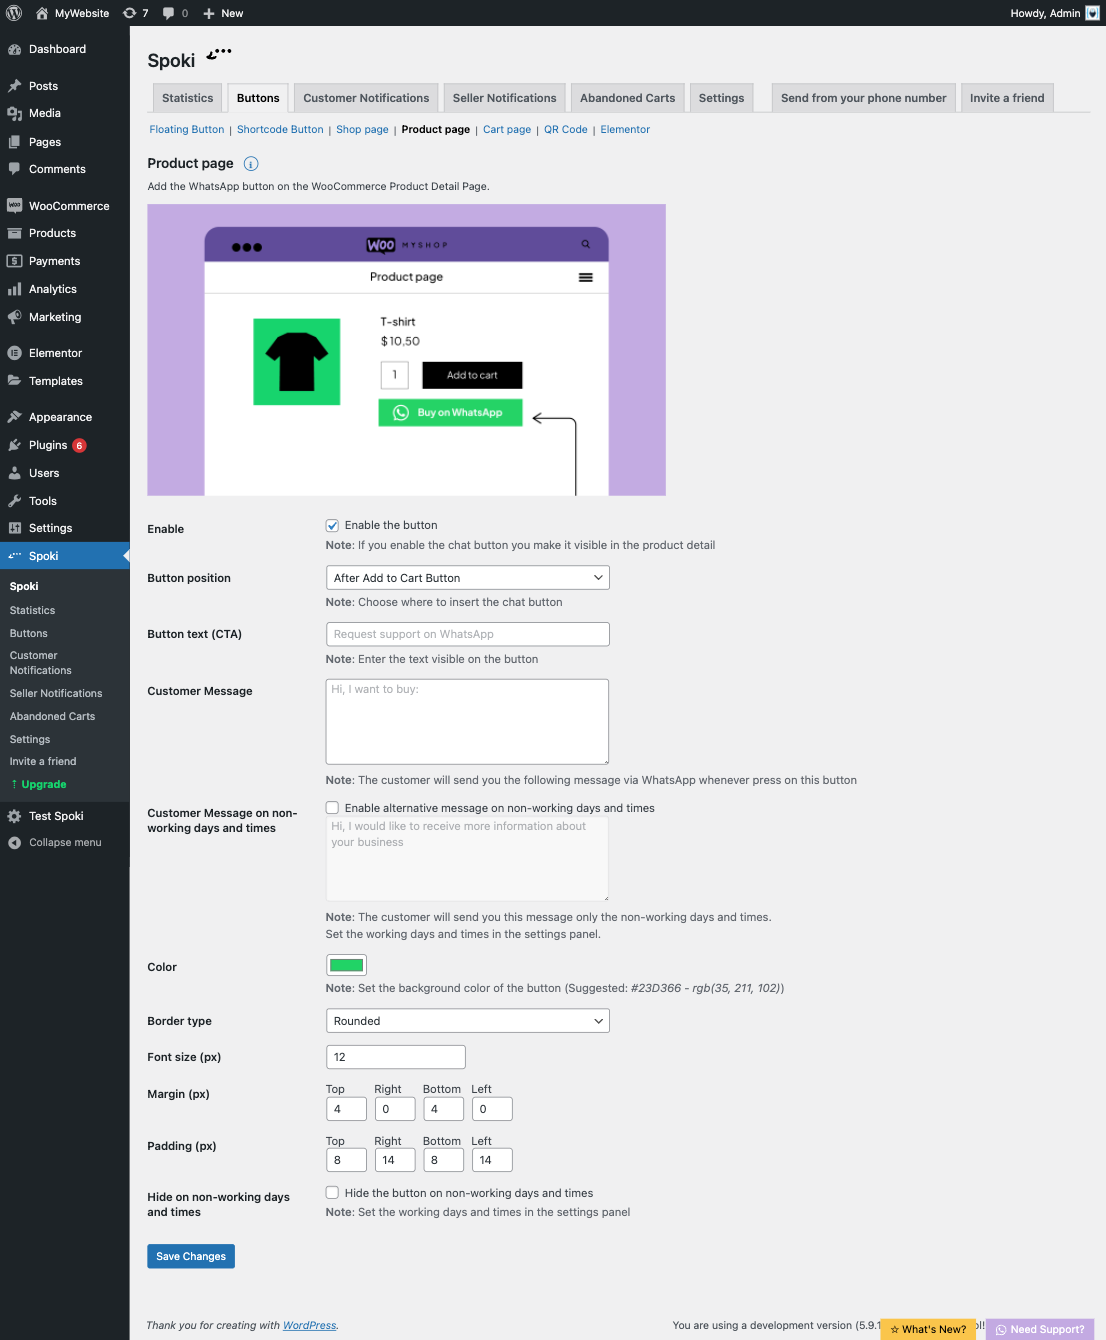1106x1340 pixels.
Task: Open the QR Code sub-link
Action: 566,130
